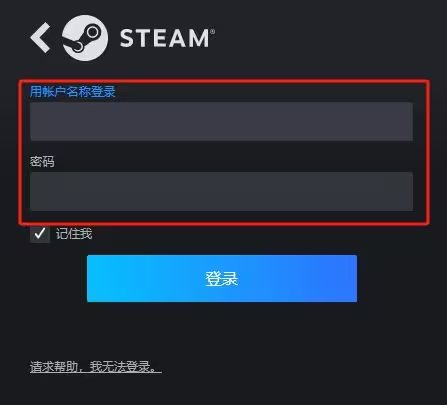Screen dimensions: 447x405
Task: Click the round Steam logo icon
Action: click(x=85, y=38)
